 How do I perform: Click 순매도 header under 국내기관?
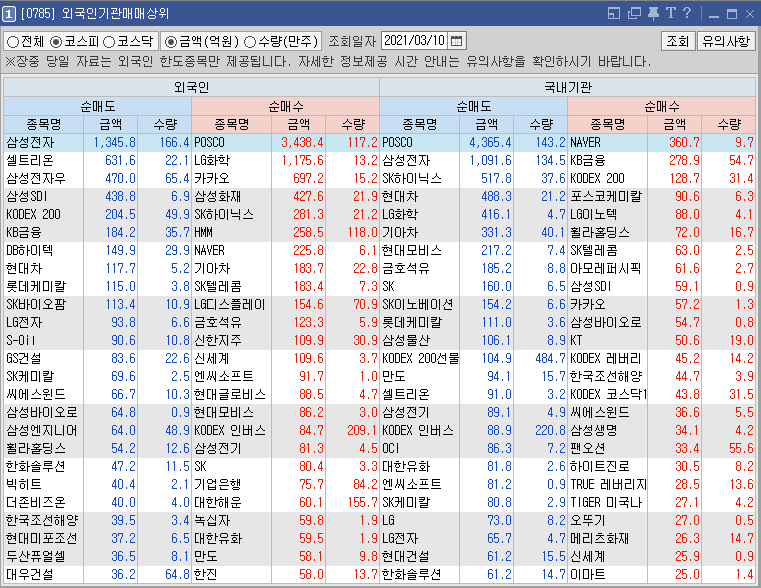[474, 106]
